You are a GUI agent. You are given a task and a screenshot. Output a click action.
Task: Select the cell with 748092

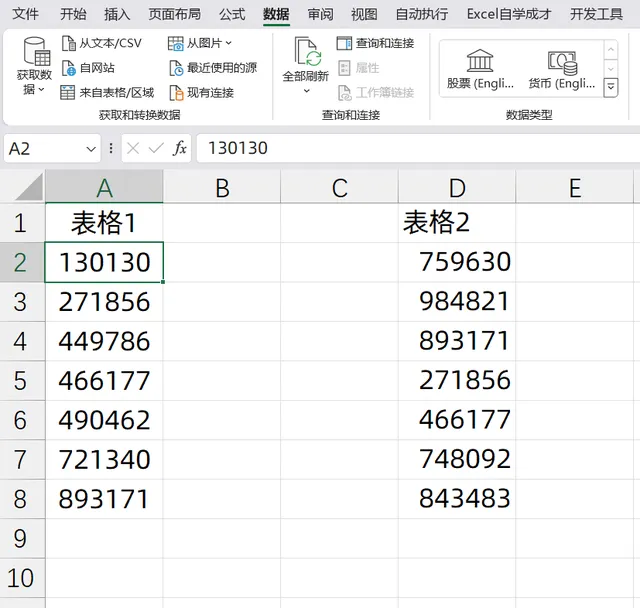(457, 459)
